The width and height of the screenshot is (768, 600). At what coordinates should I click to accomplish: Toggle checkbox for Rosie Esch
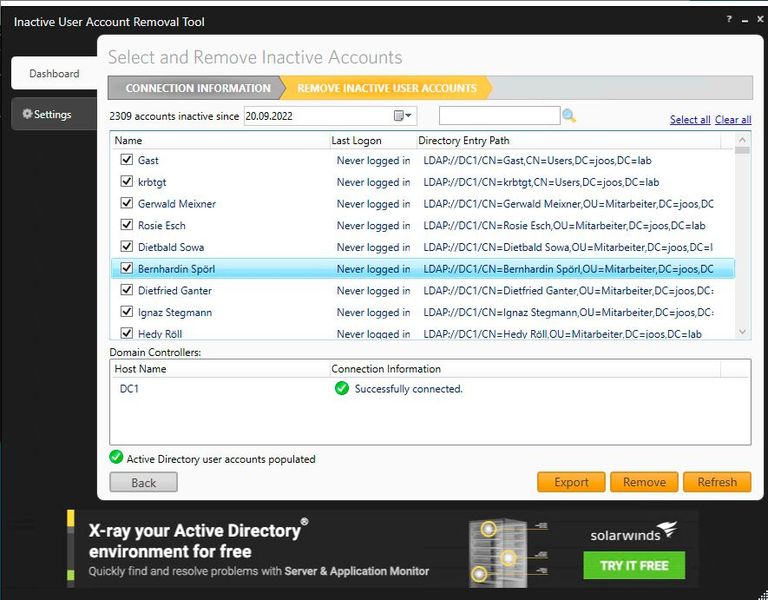click(126, 225)
